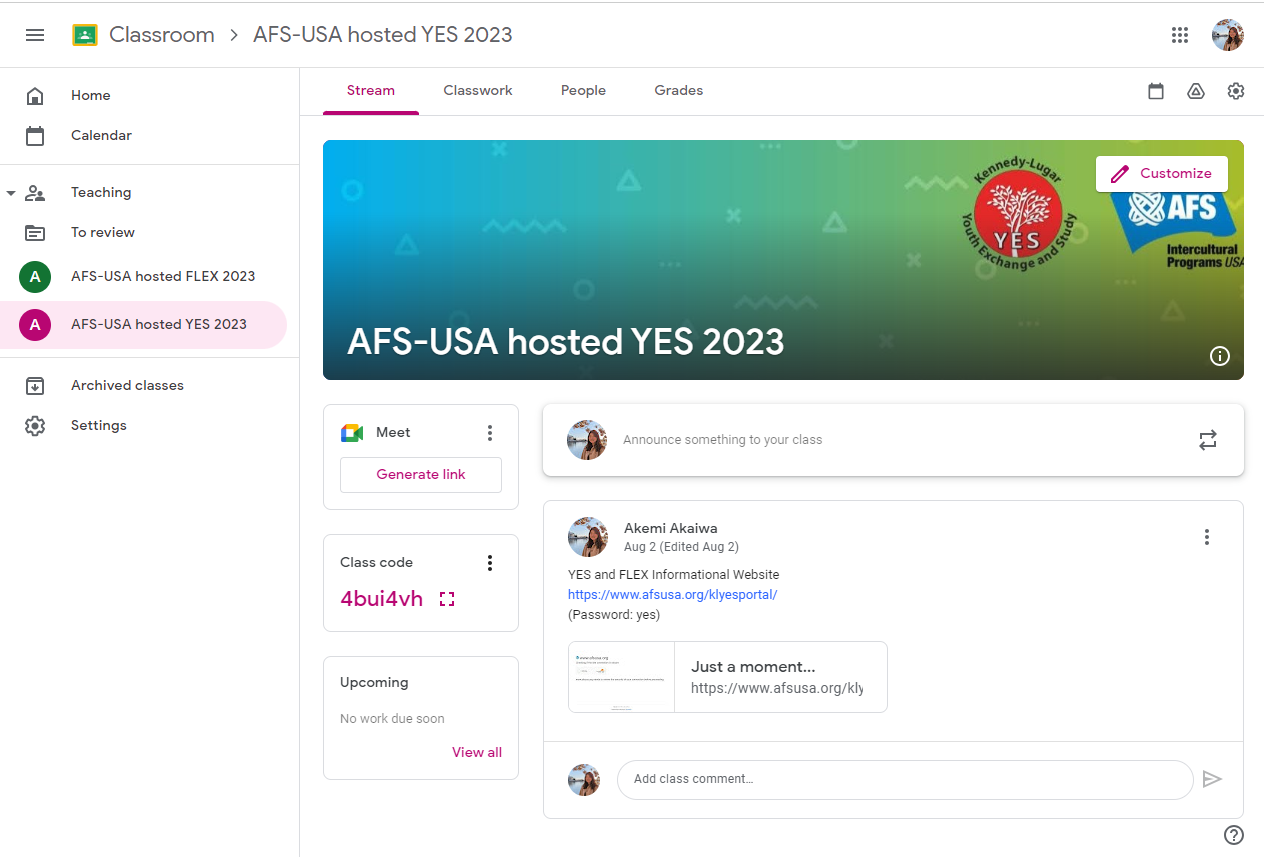Click the Customize banner button
Image resolution: width=1264 pixels, height=857 pixels.
1162,174
